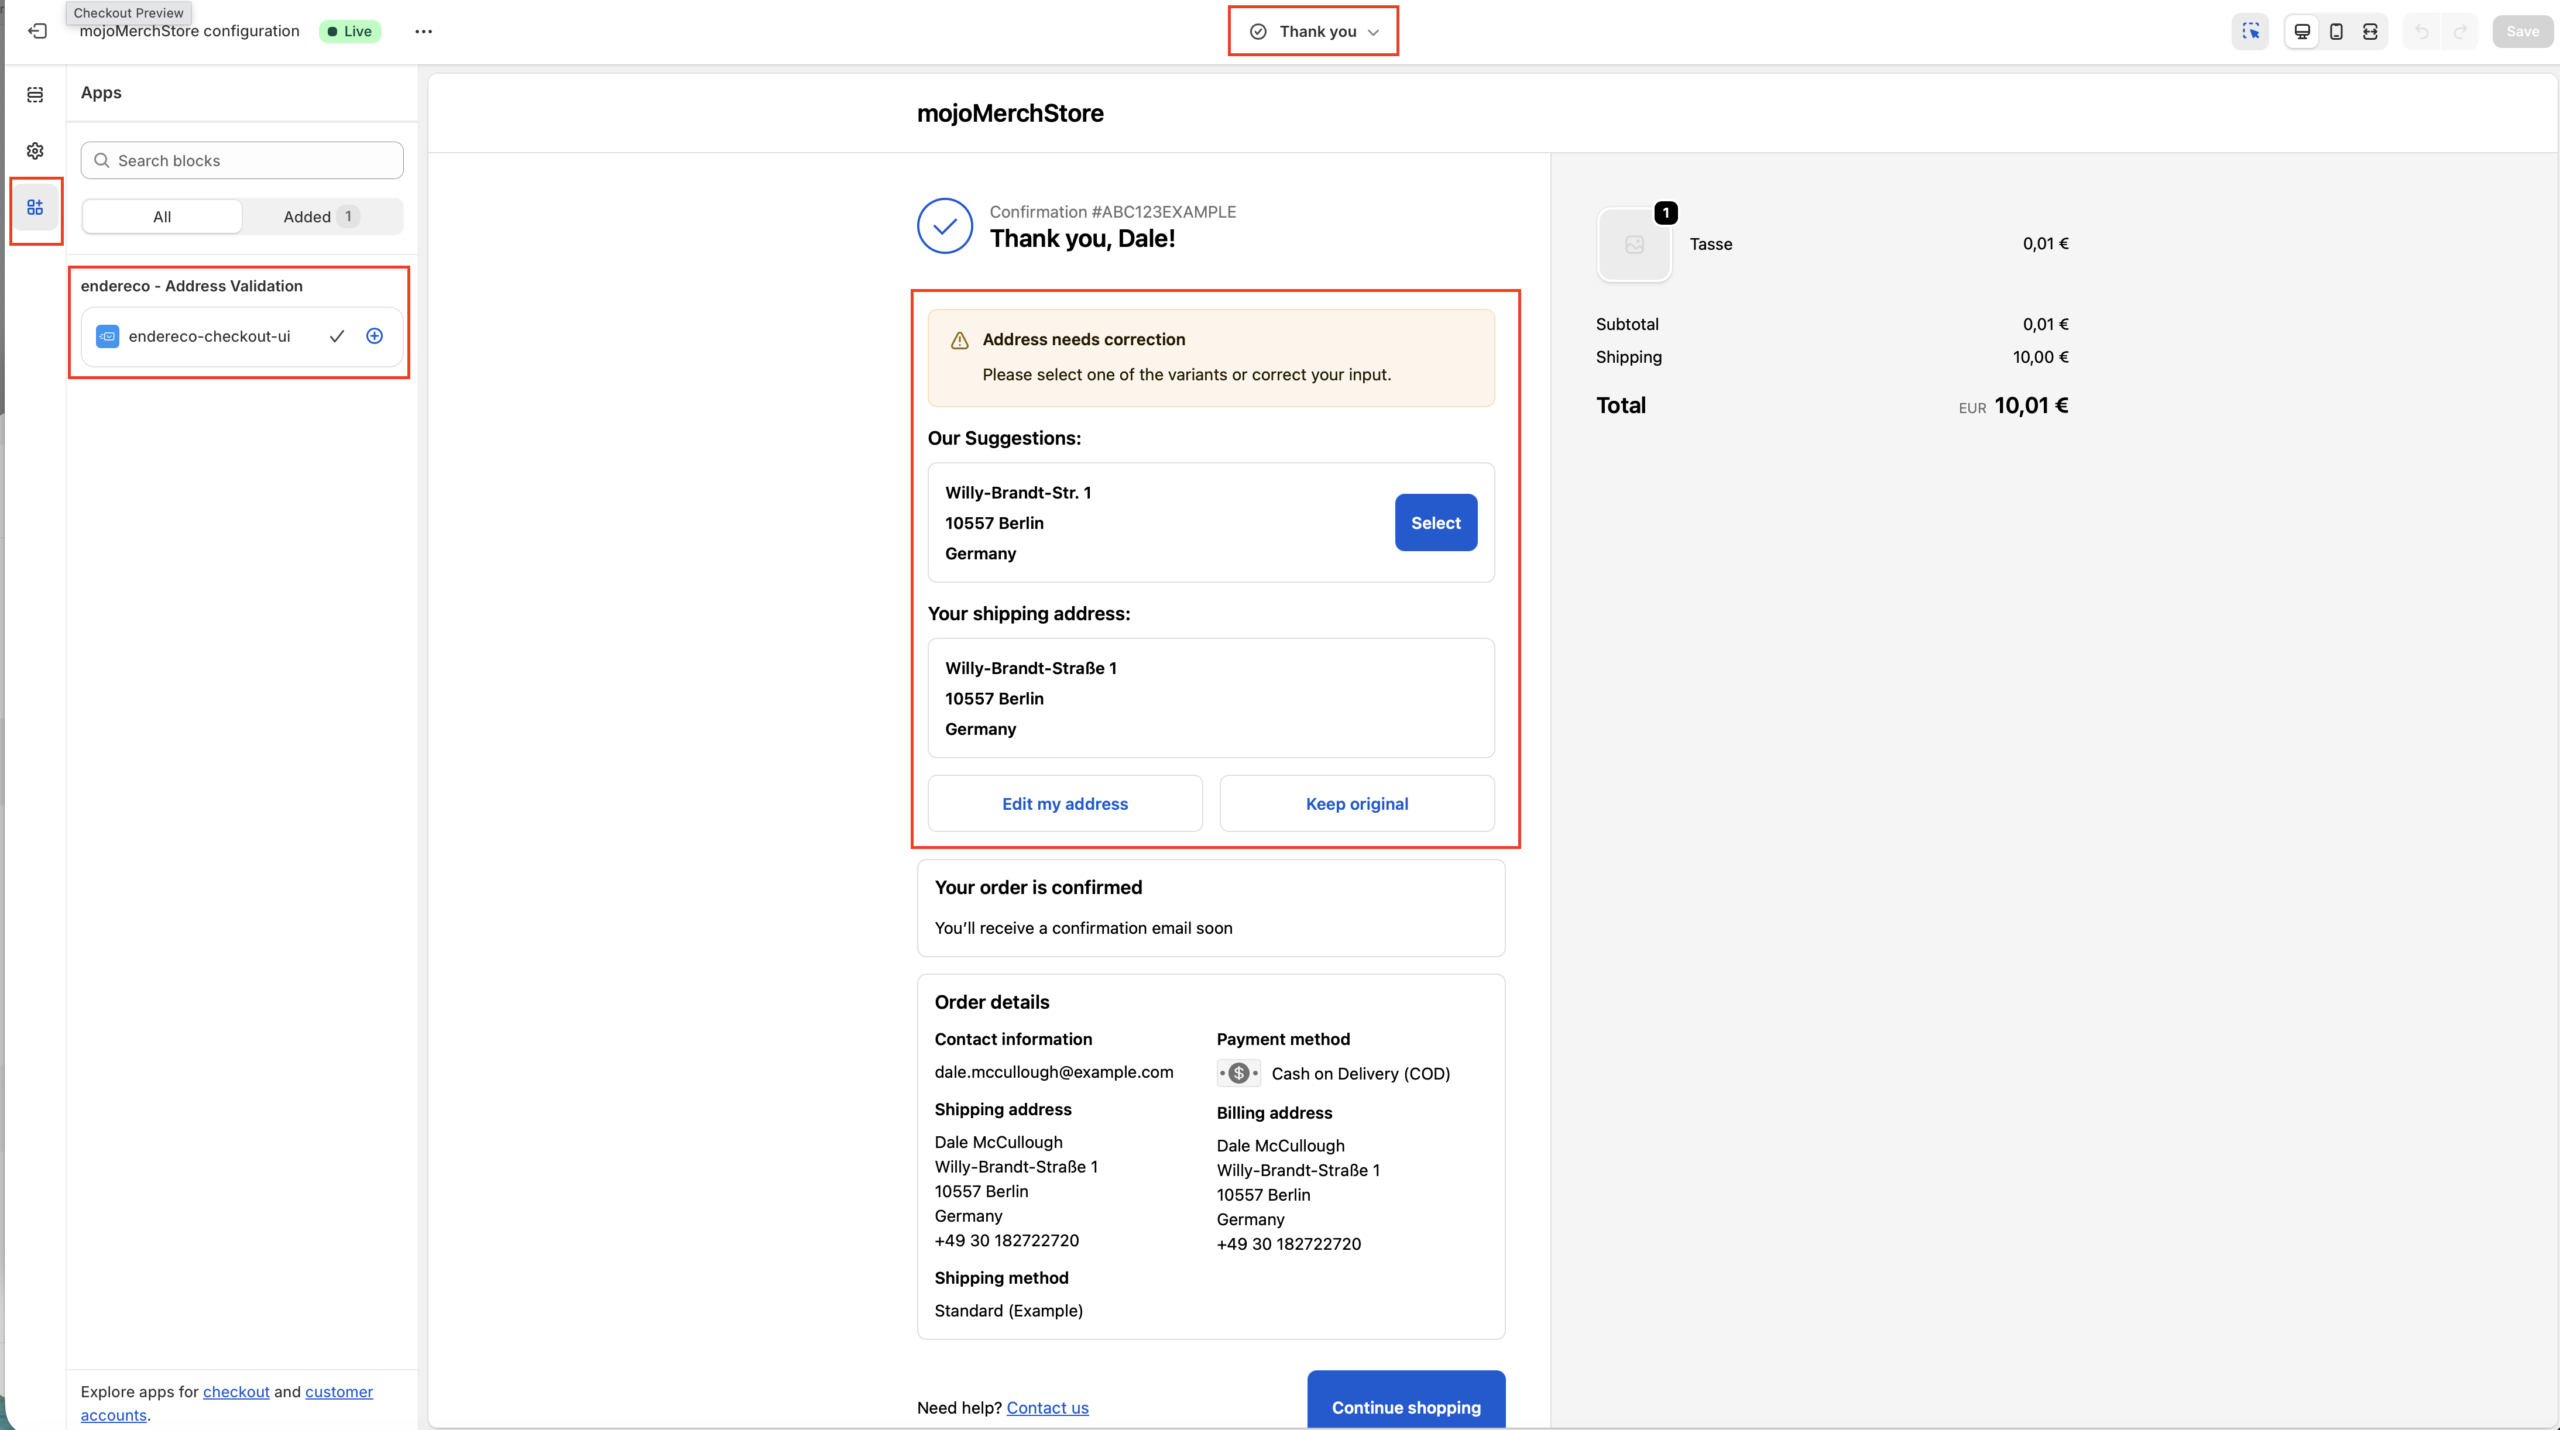Click the Cash on Delivery payment icon
2560x1430 pixels.
(x=1238, y=1073)
